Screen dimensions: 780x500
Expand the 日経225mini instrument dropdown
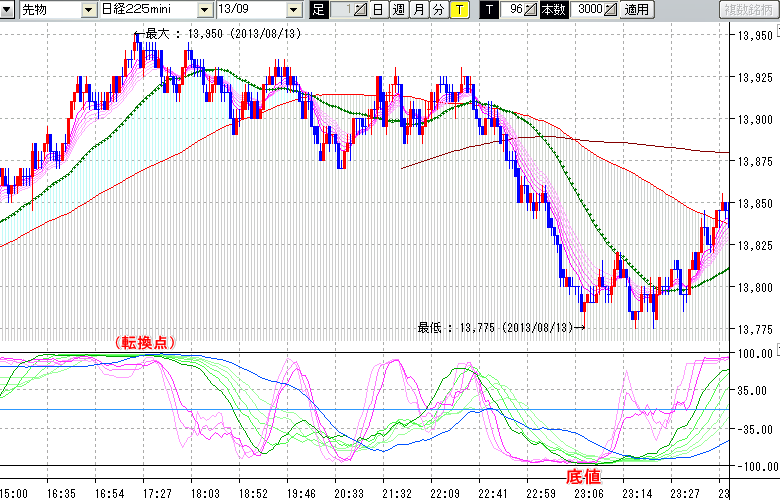point(204,10)
